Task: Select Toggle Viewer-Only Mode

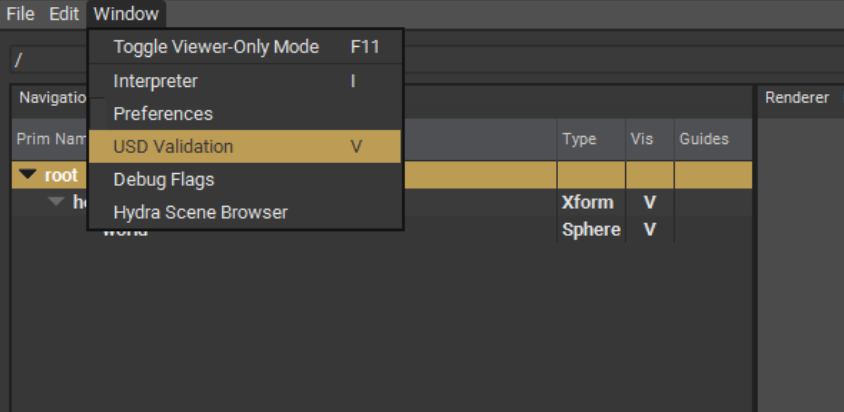Action: 216,47
